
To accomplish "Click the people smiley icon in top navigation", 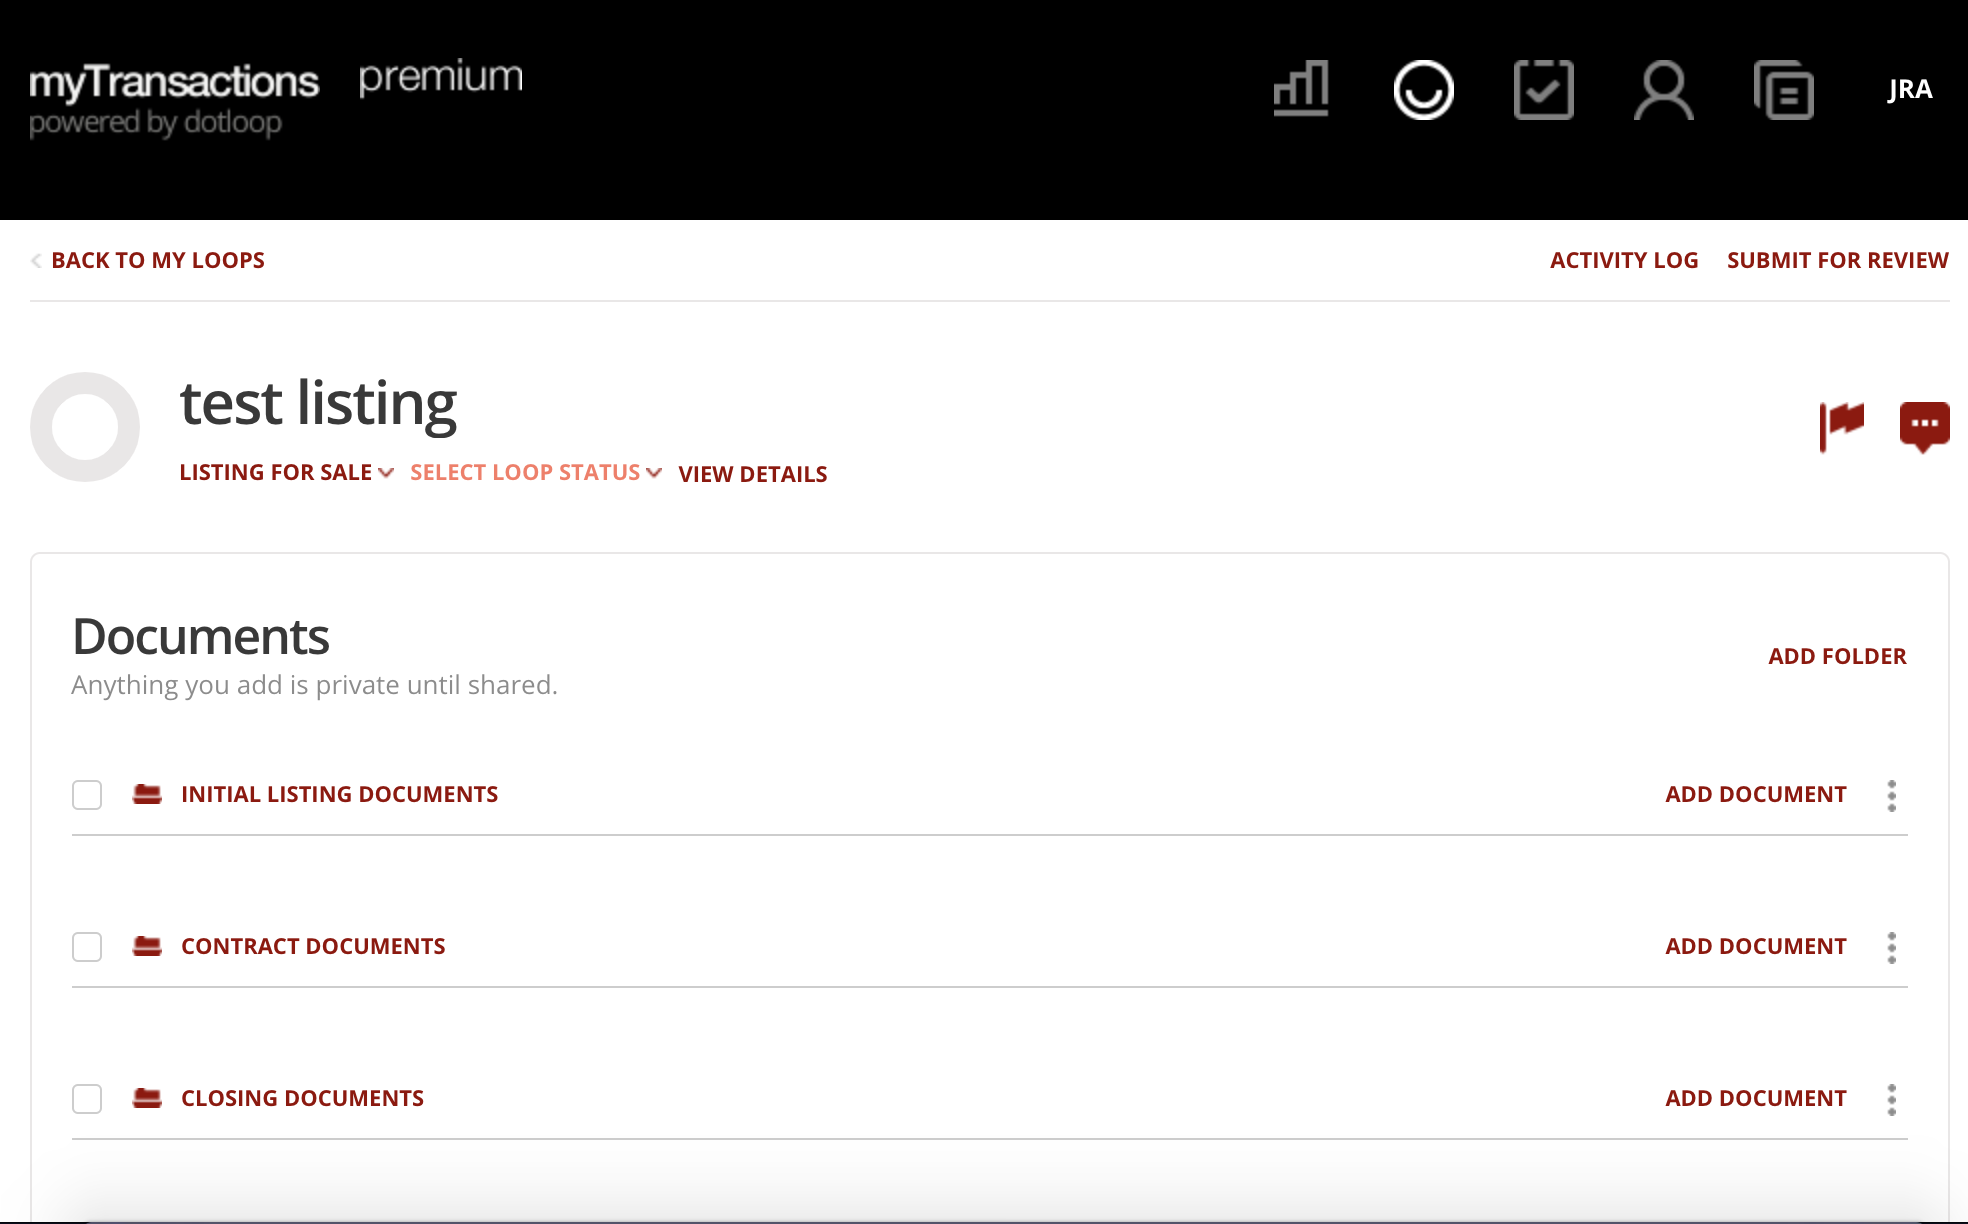I will [1424, 90].
